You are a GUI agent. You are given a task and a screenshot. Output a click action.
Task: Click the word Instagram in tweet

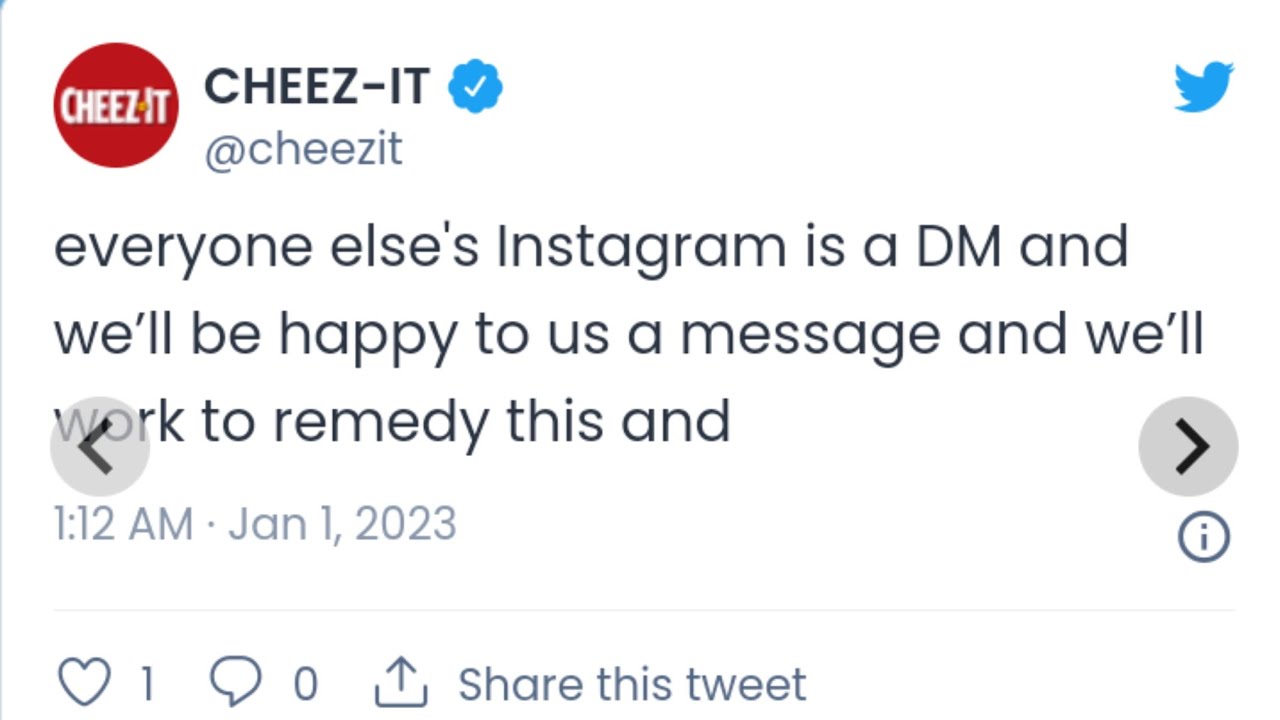pyautogui.click(x=641, y=249)
